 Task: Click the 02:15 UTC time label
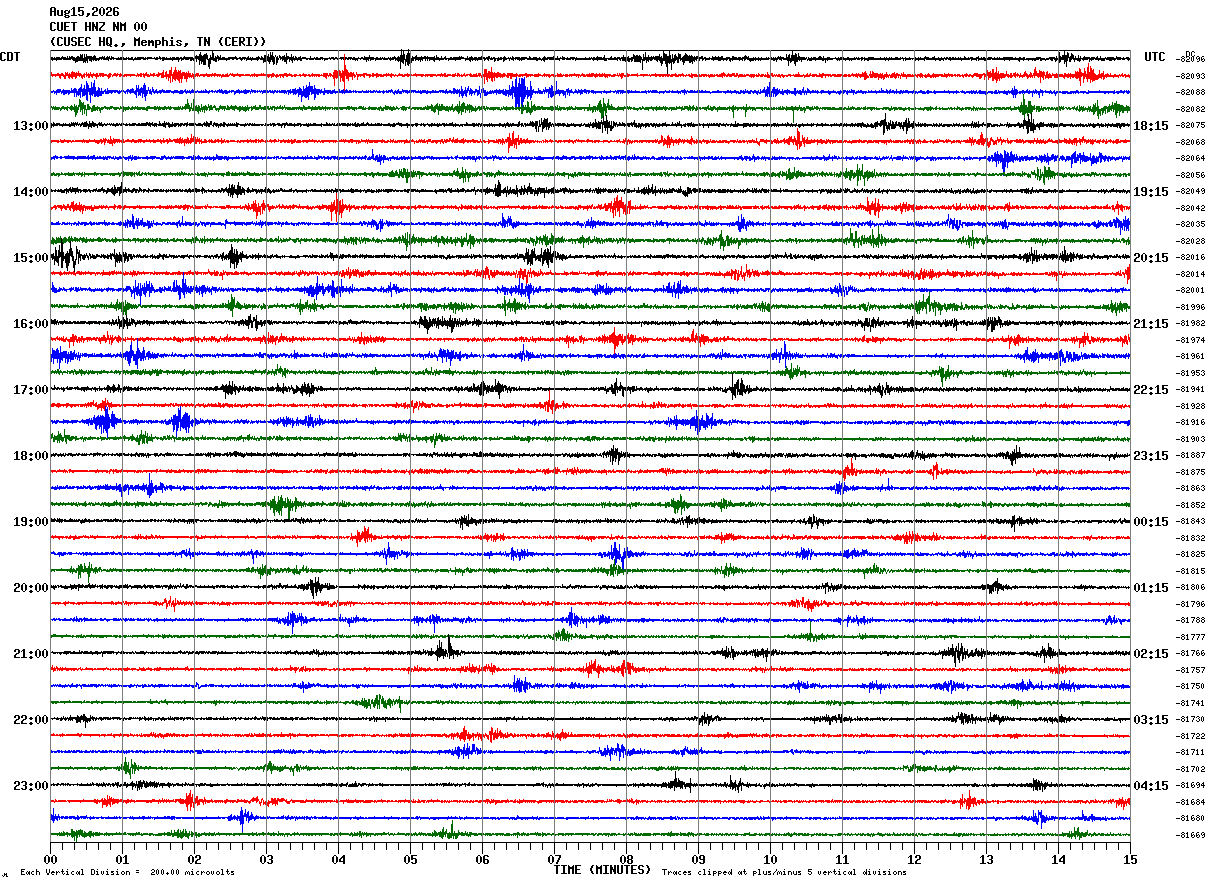click(x=1151, y=654)
